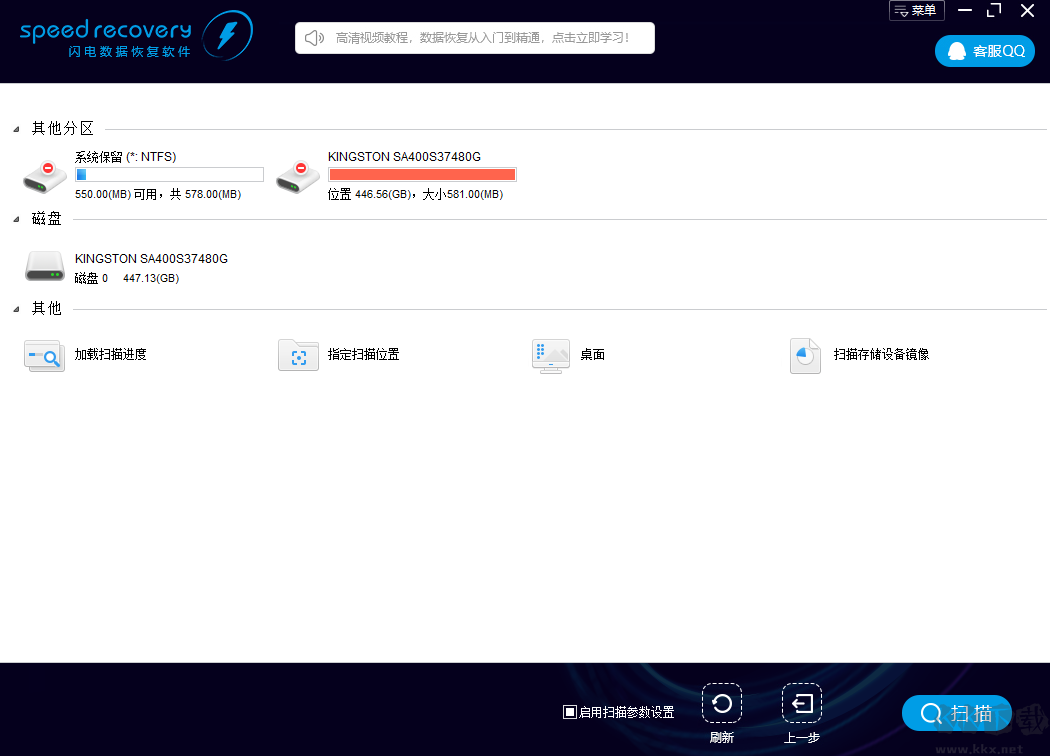Collapse the 其他分区 section
This screenshot has width=1050, height=756.
click(x=16, y=129)
